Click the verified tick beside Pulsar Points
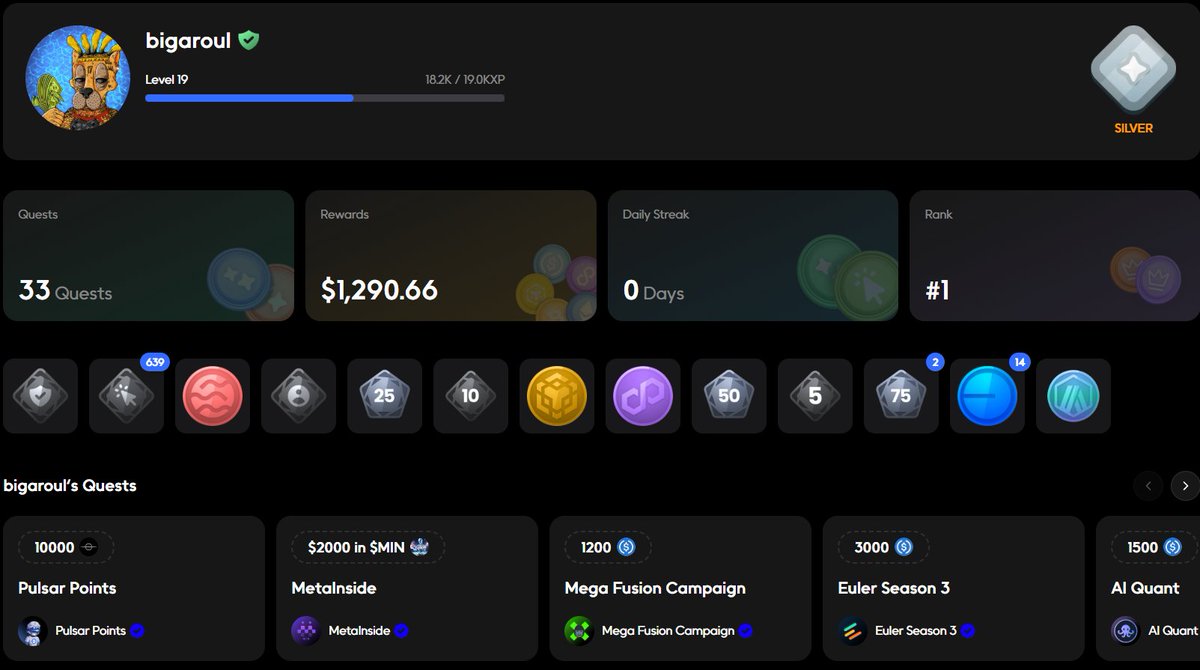 pos(137,631)
